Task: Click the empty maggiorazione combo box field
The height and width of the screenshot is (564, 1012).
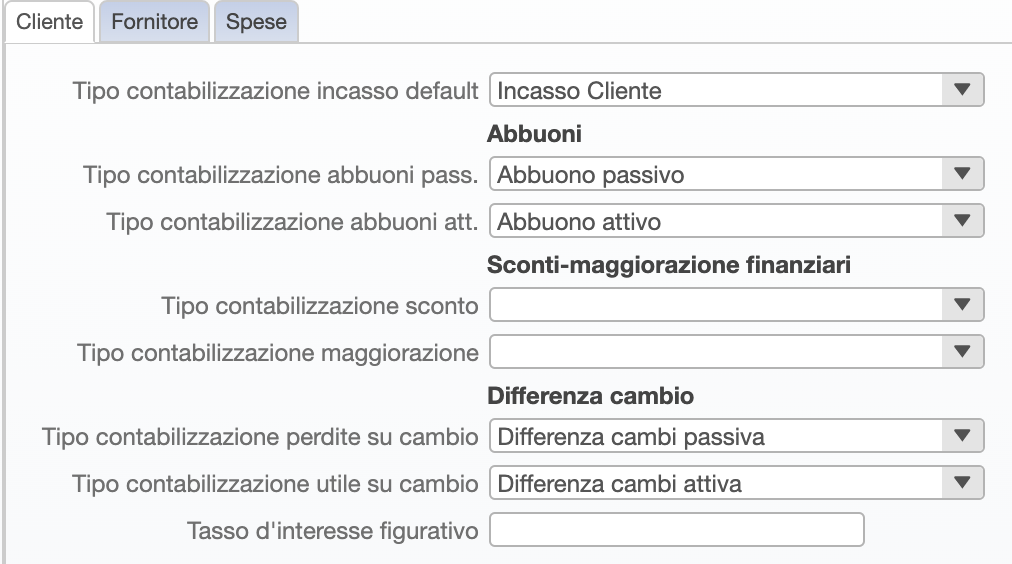Action: point(716,352)
